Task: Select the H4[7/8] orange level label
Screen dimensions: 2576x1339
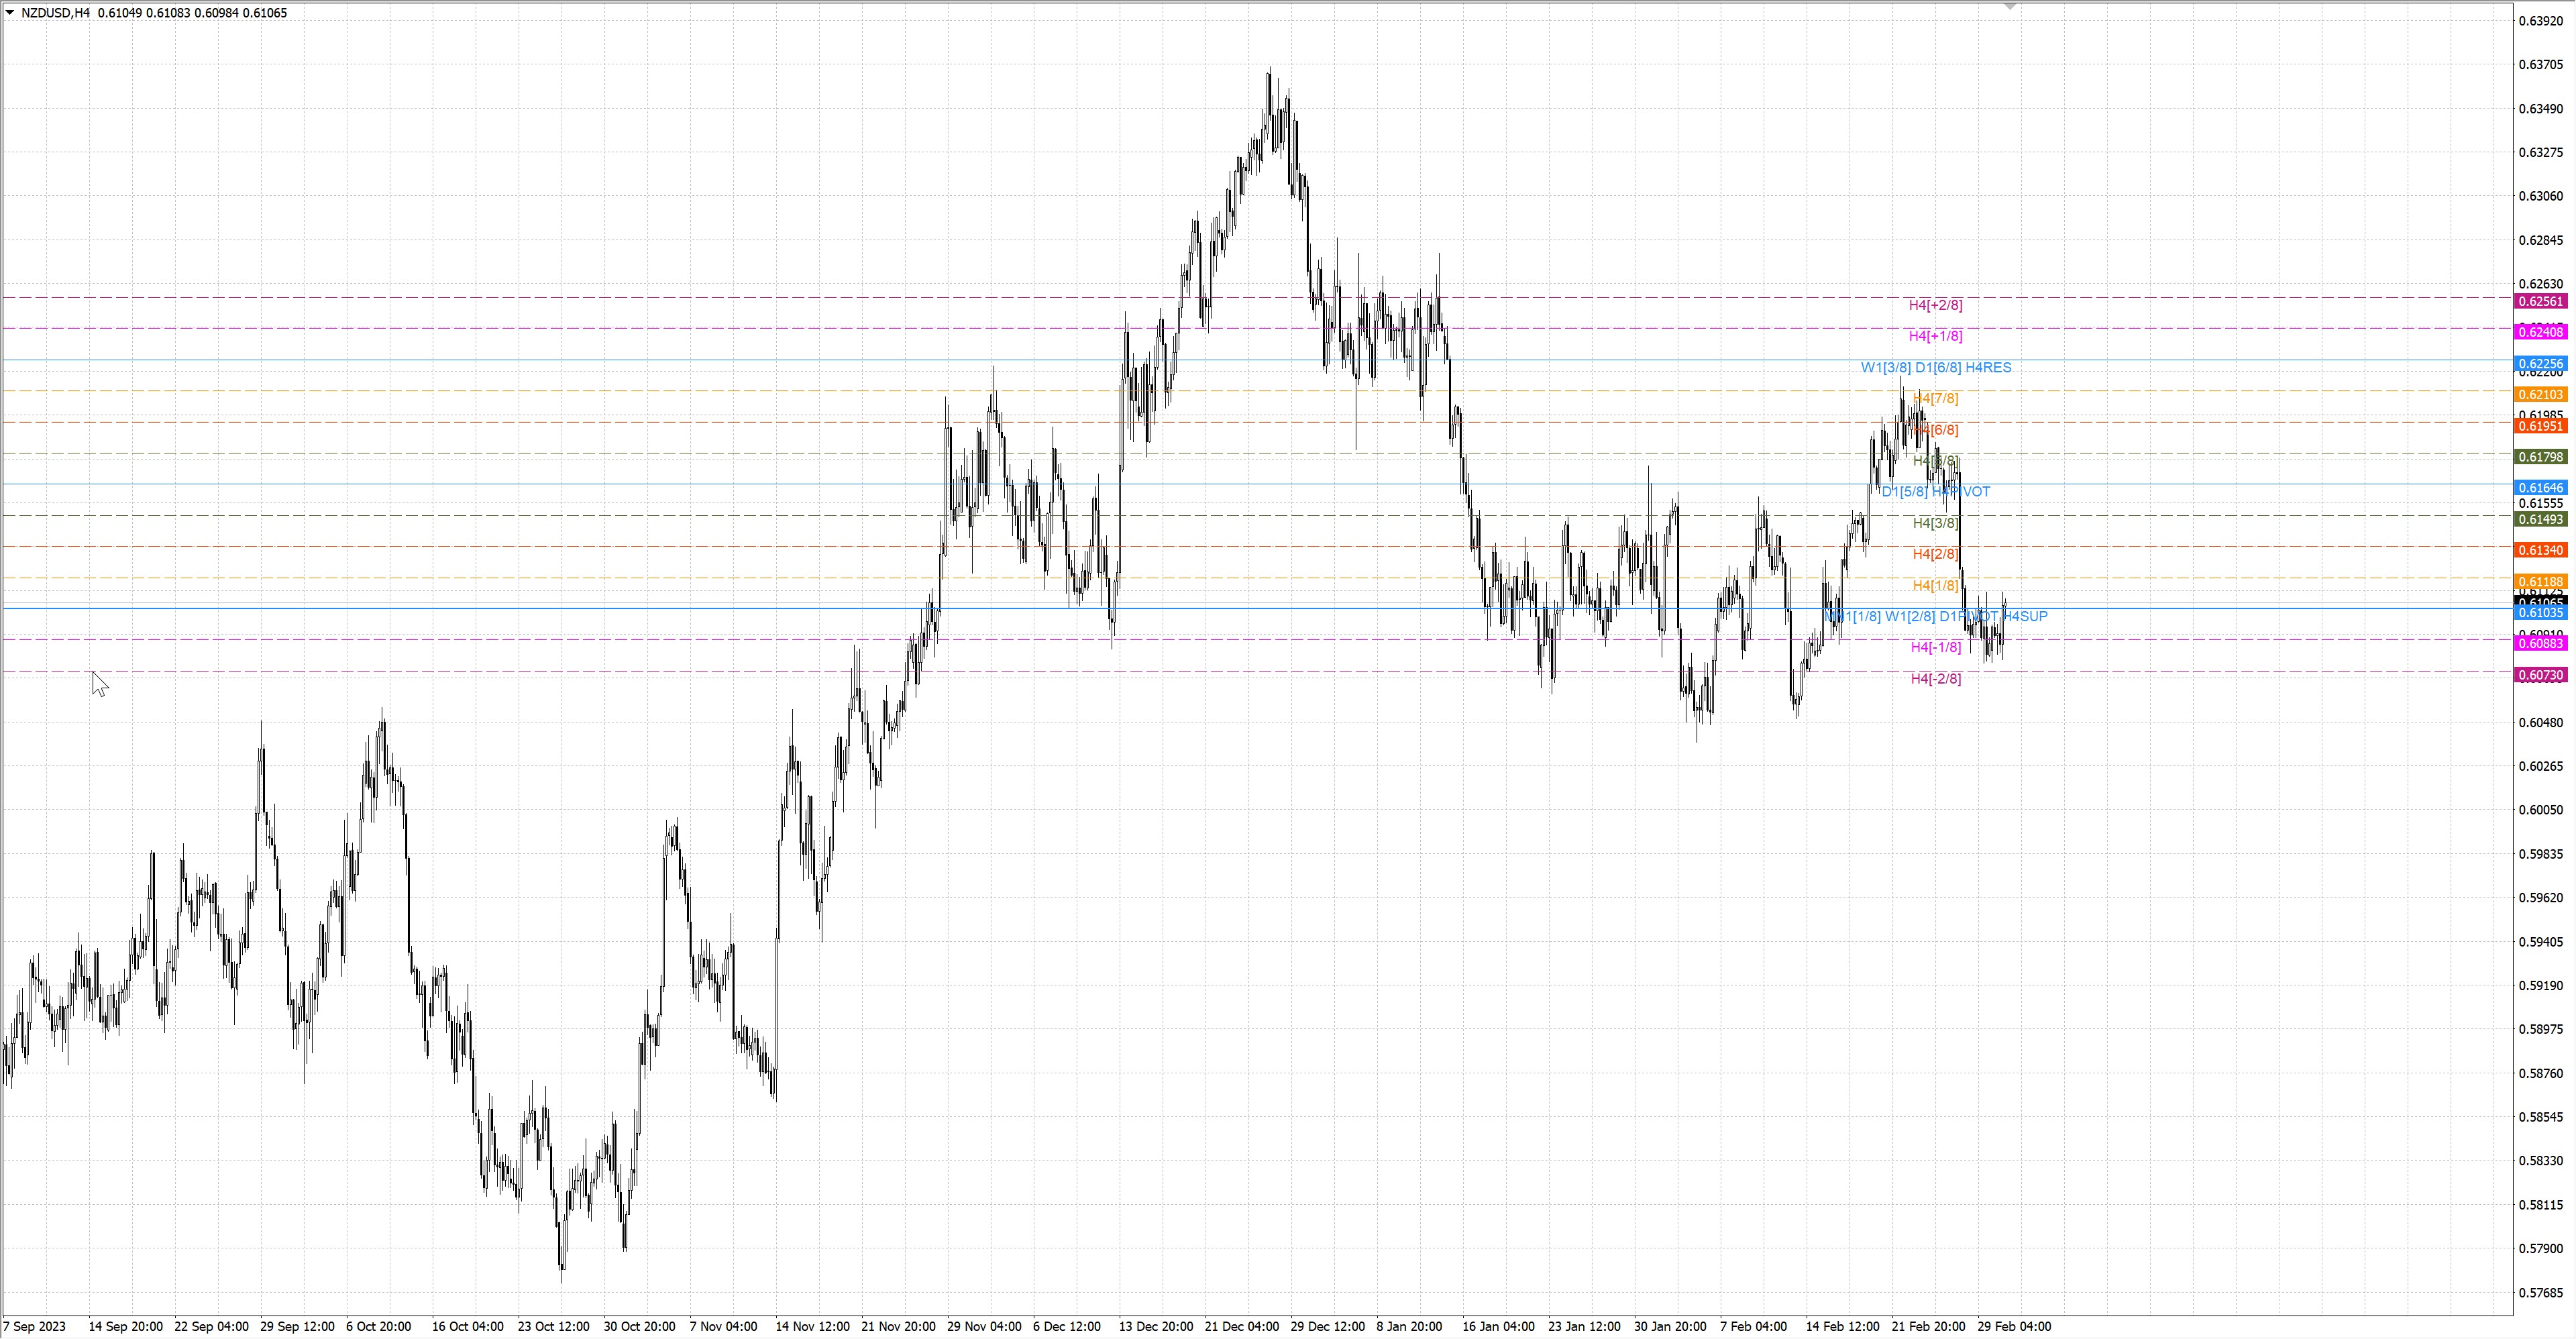Action: pos(1936,399)
